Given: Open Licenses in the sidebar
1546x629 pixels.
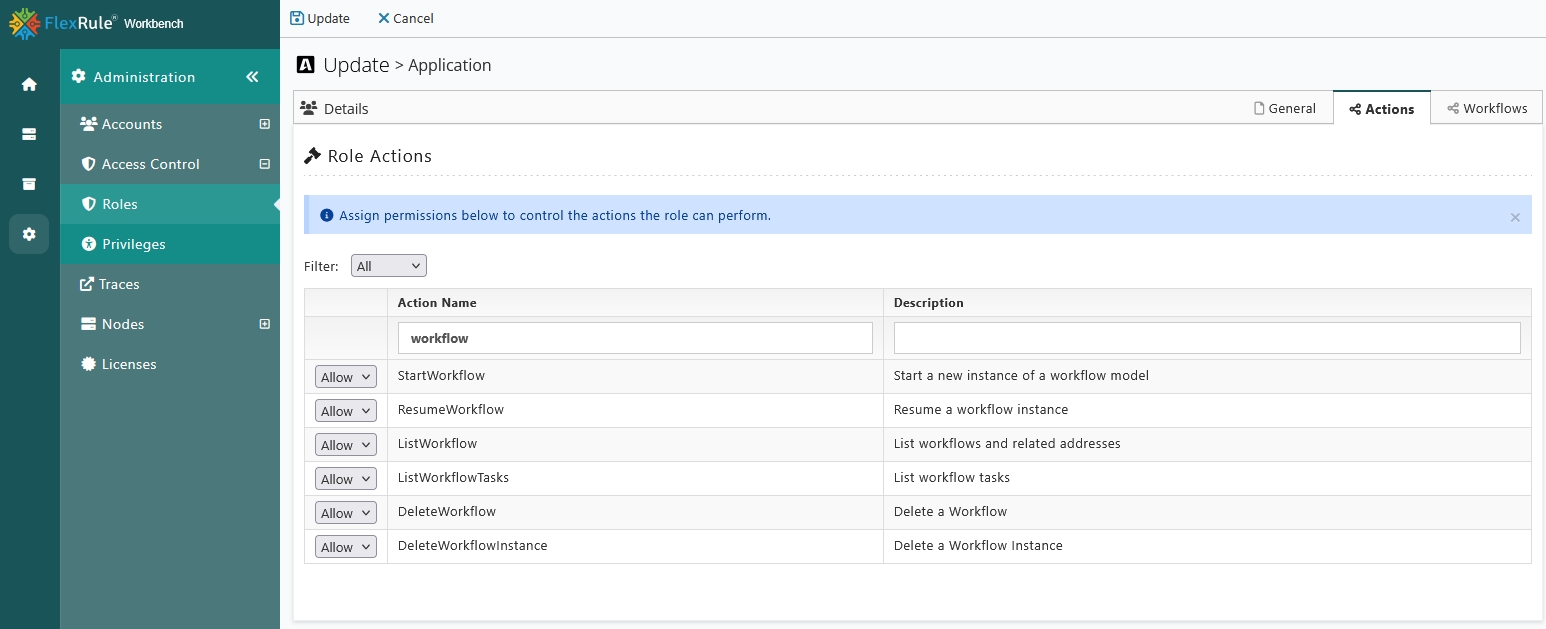Looking at the screenshot, I should coord(170,364).
